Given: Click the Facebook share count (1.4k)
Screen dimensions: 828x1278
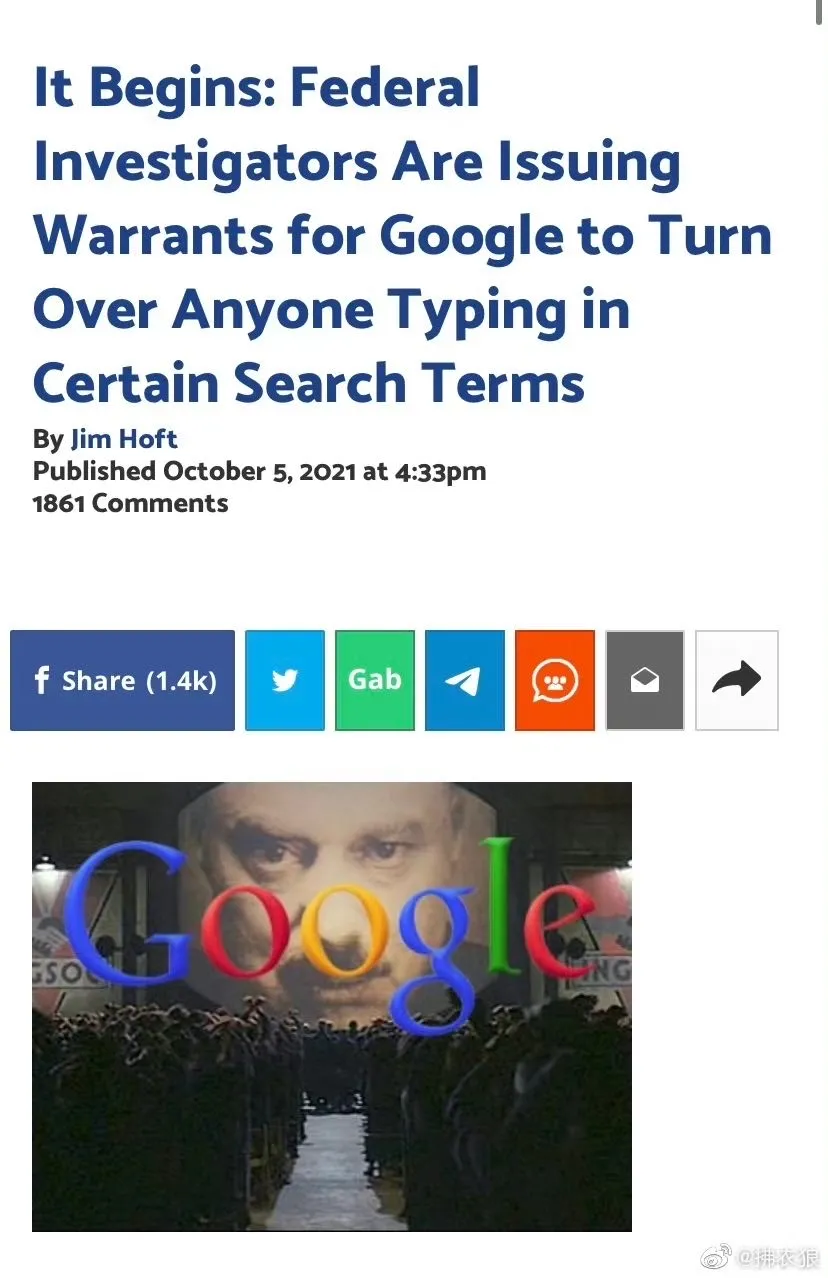Looking at the screenshot, I should (181, 680).
